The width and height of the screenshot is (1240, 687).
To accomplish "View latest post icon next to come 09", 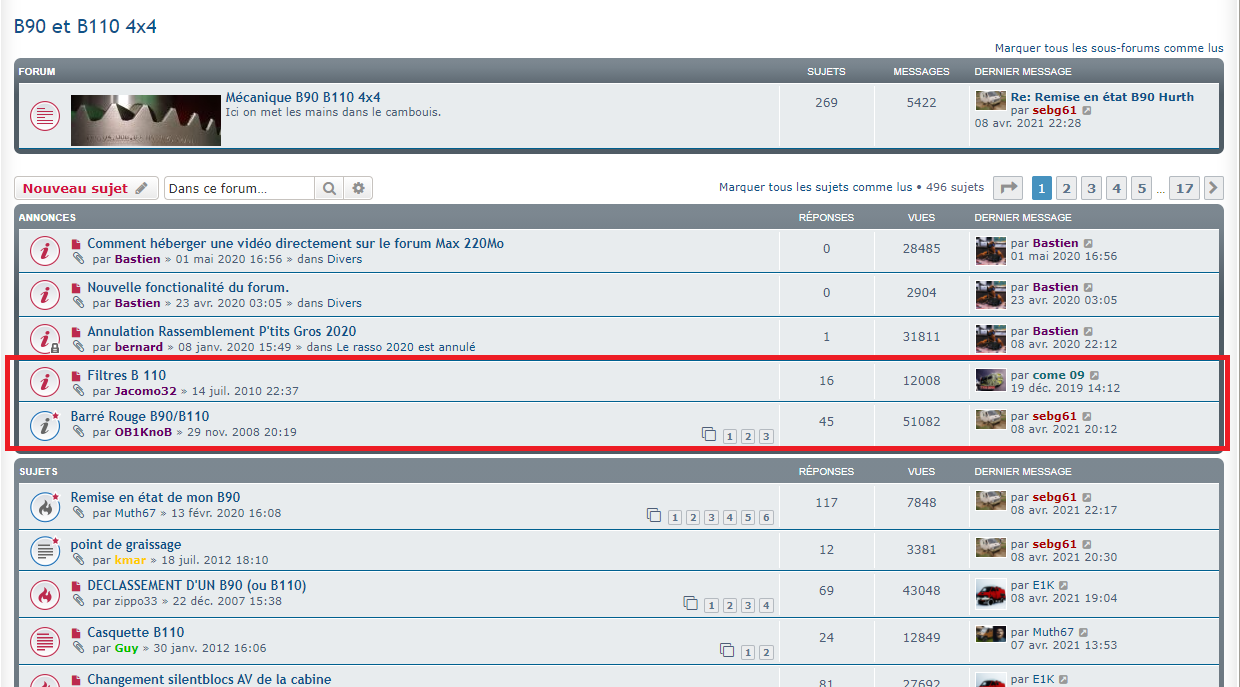I will [x=1094, y=376].
